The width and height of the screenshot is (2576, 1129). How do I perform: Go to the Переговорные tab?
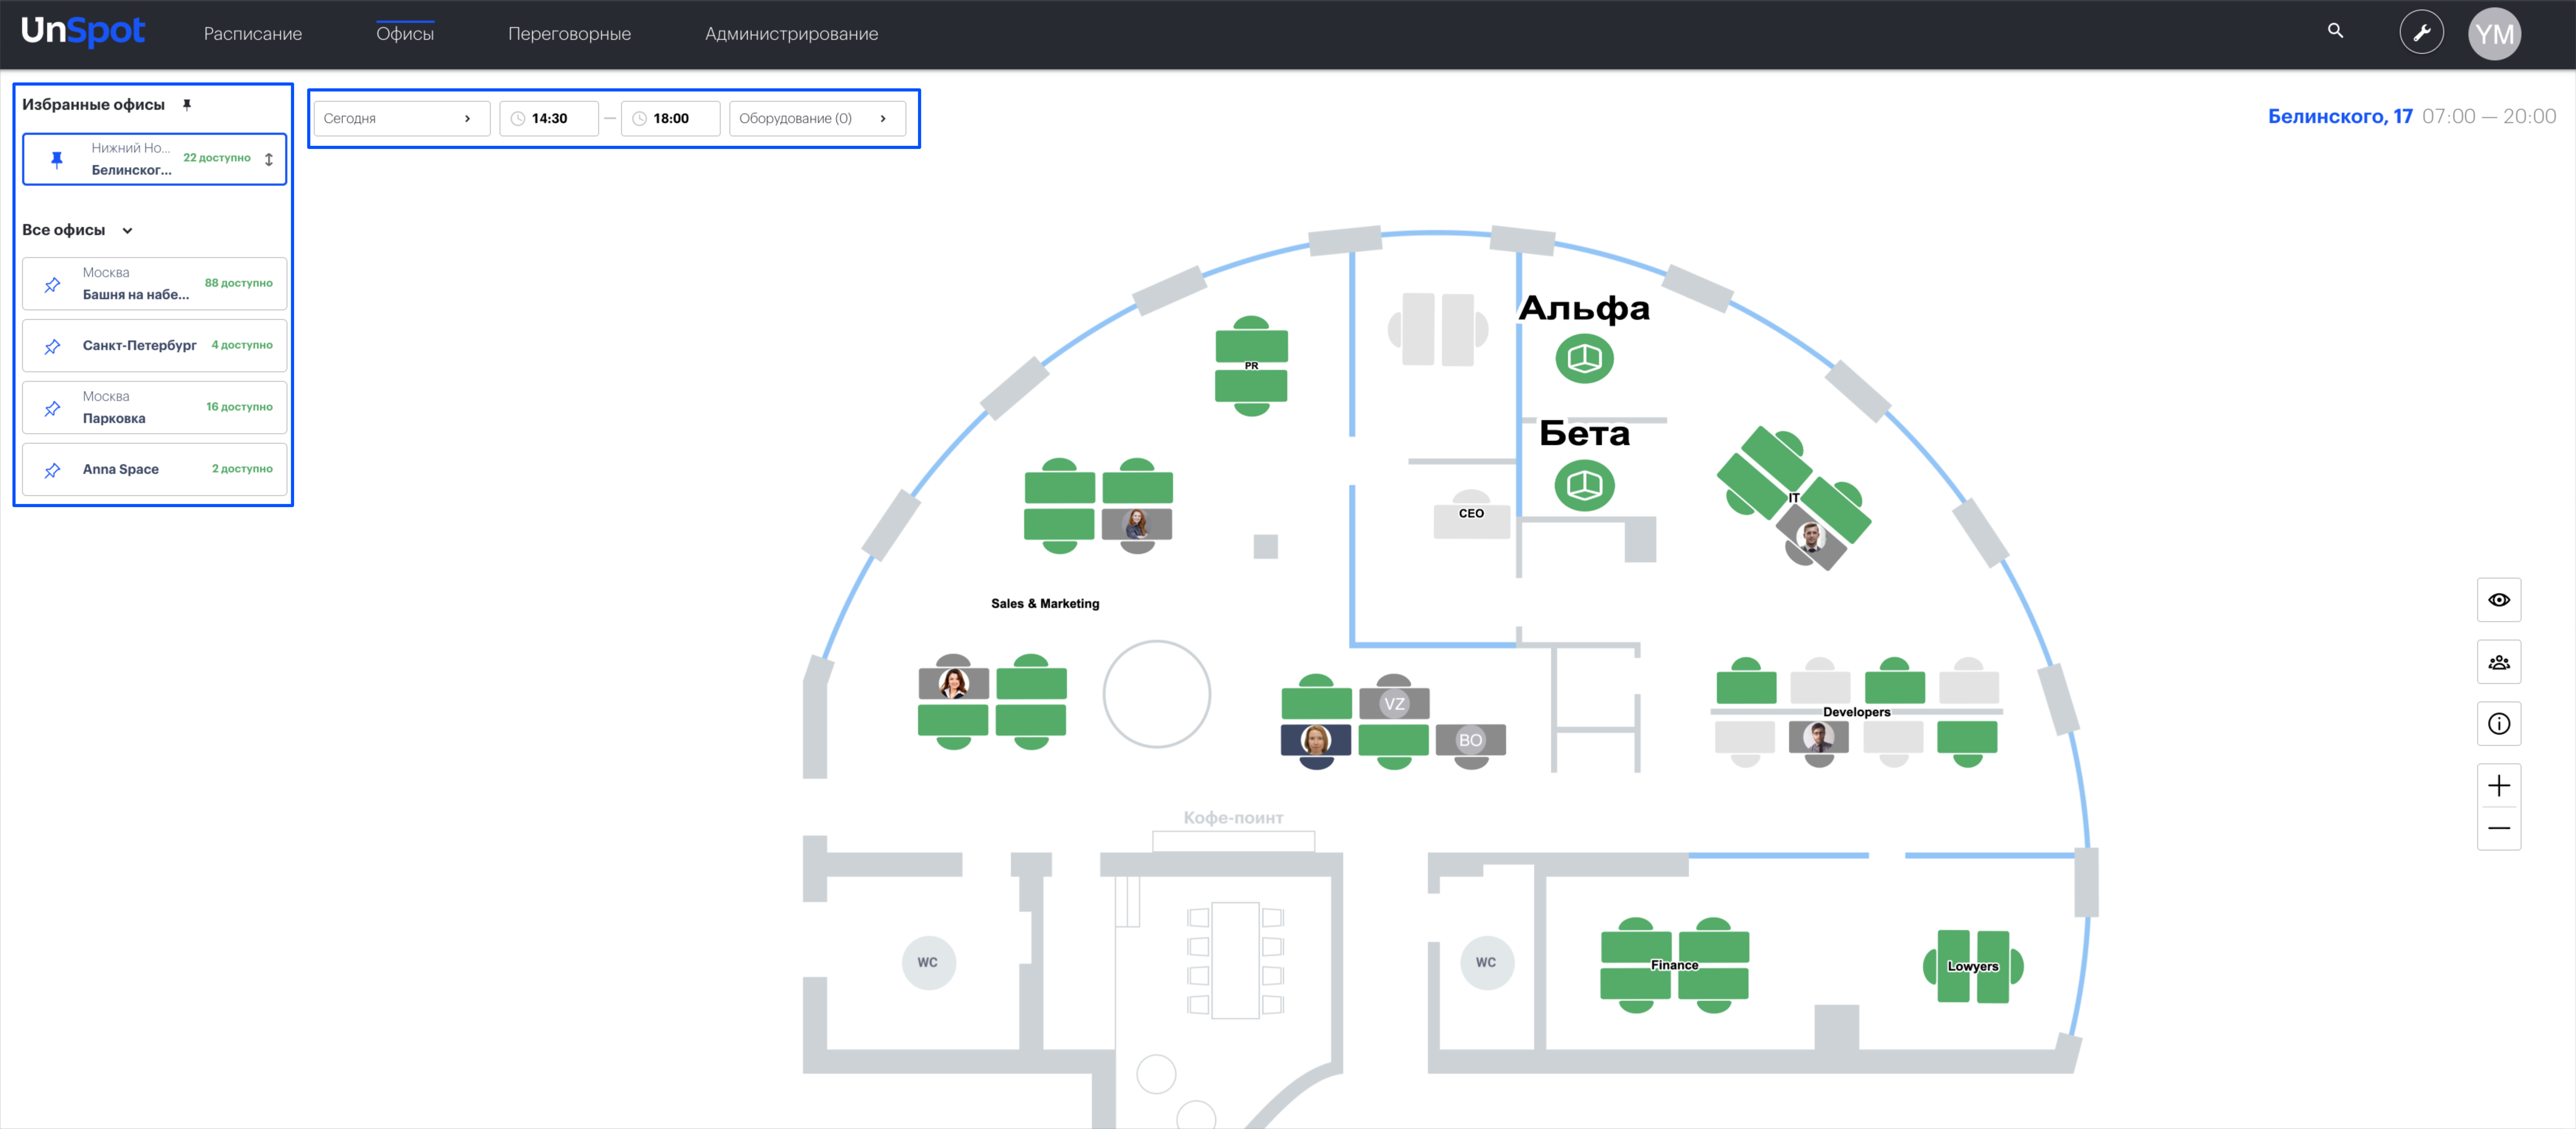click(x=569, y=34)
